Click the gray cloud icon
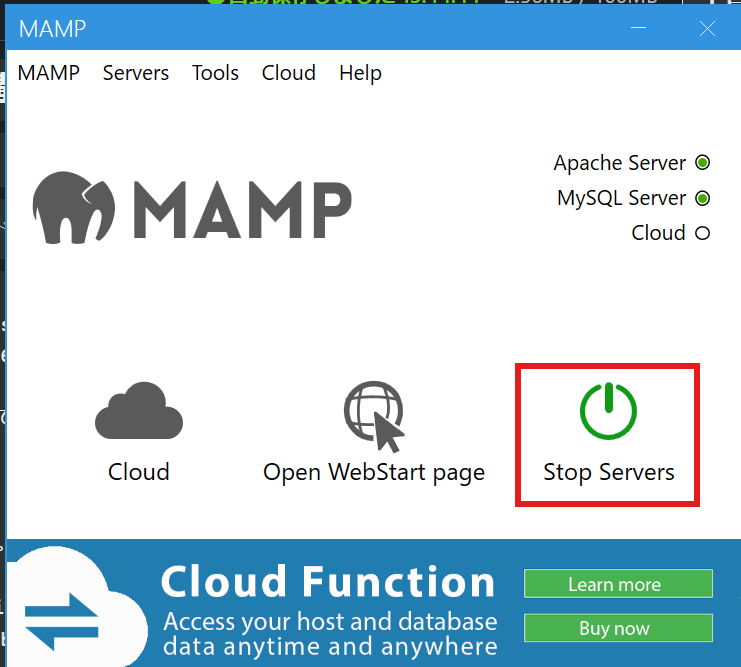The width and height of the screenshot is (741, 667). 139,410
